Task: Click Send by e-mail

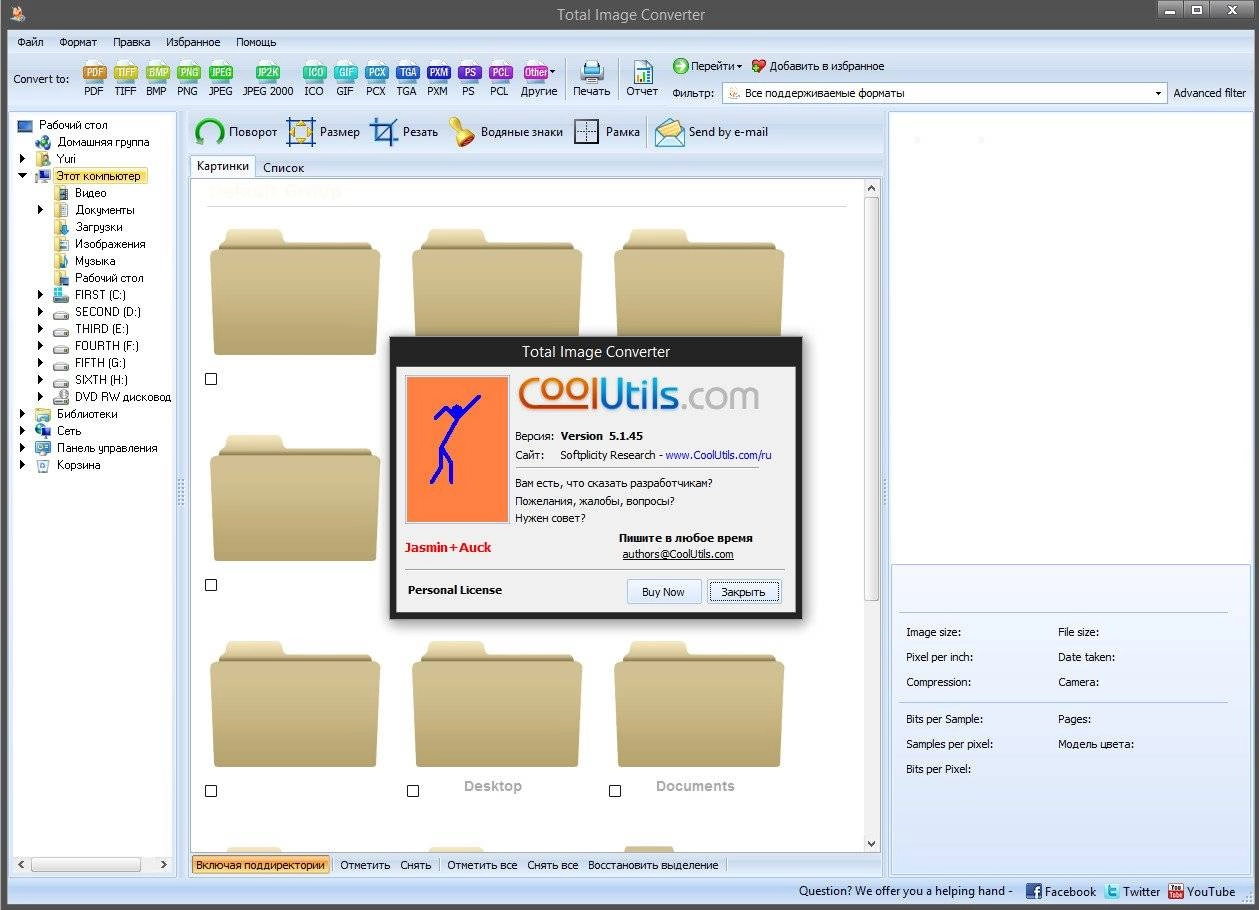Action: click(711, 132)
